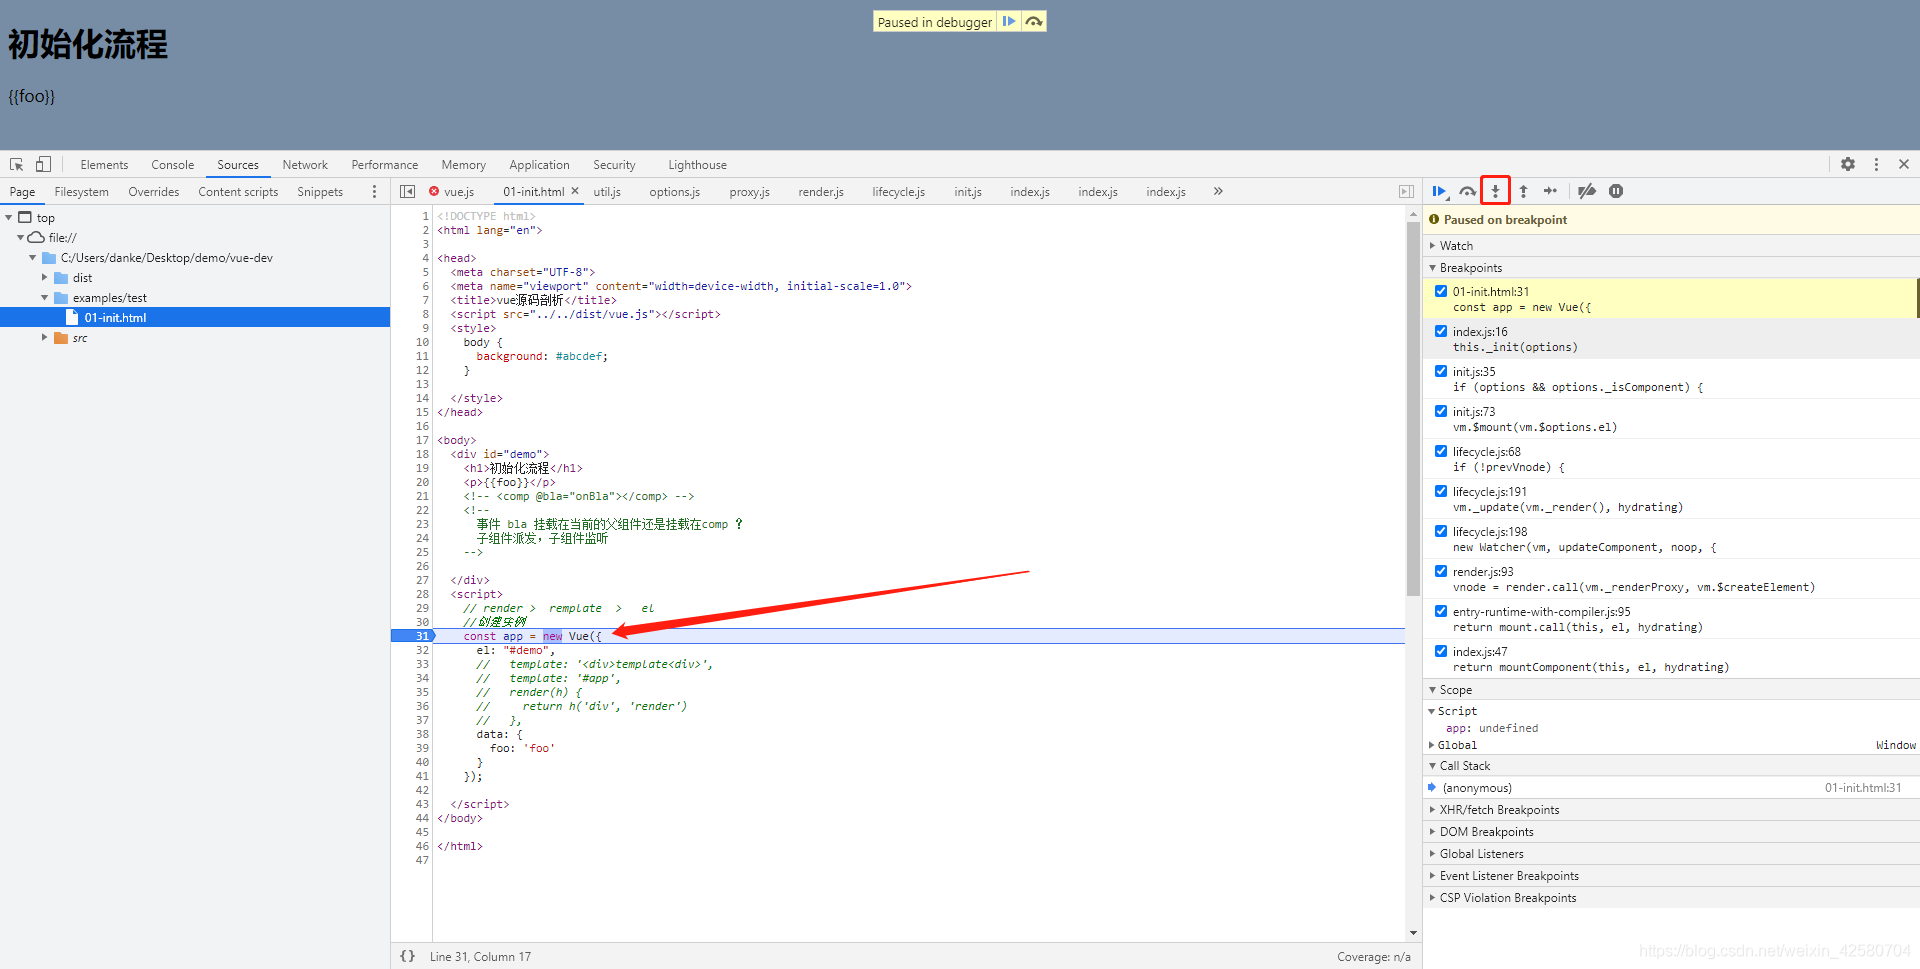This screenshot has height=969, width=1920.
Task: Expand the Global scope entry
Action: click(x=1432, y=745)
